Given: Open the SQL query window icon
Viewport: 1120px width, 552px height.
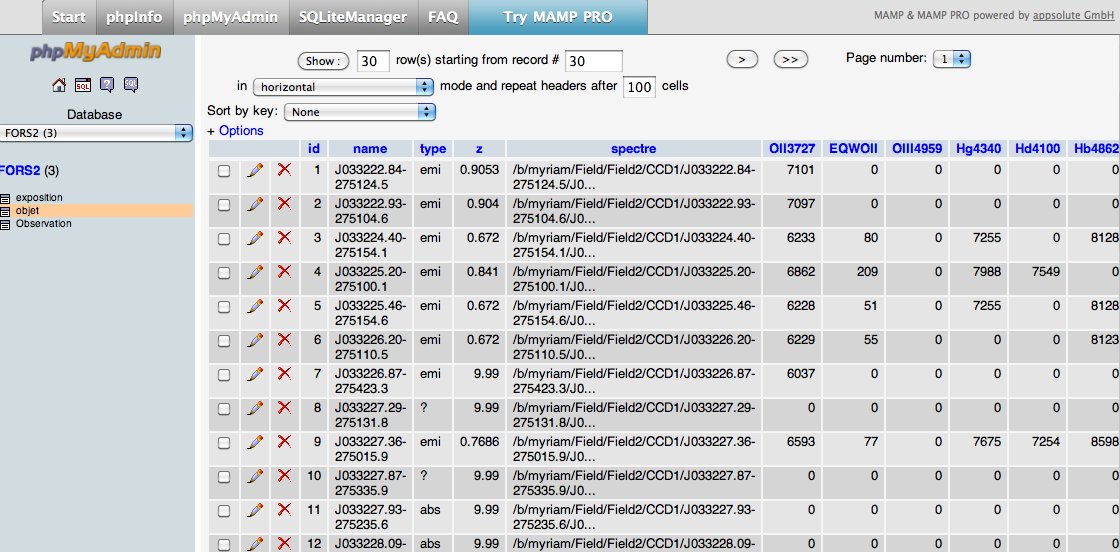Looking at the screenshot, I should (82, 85).
